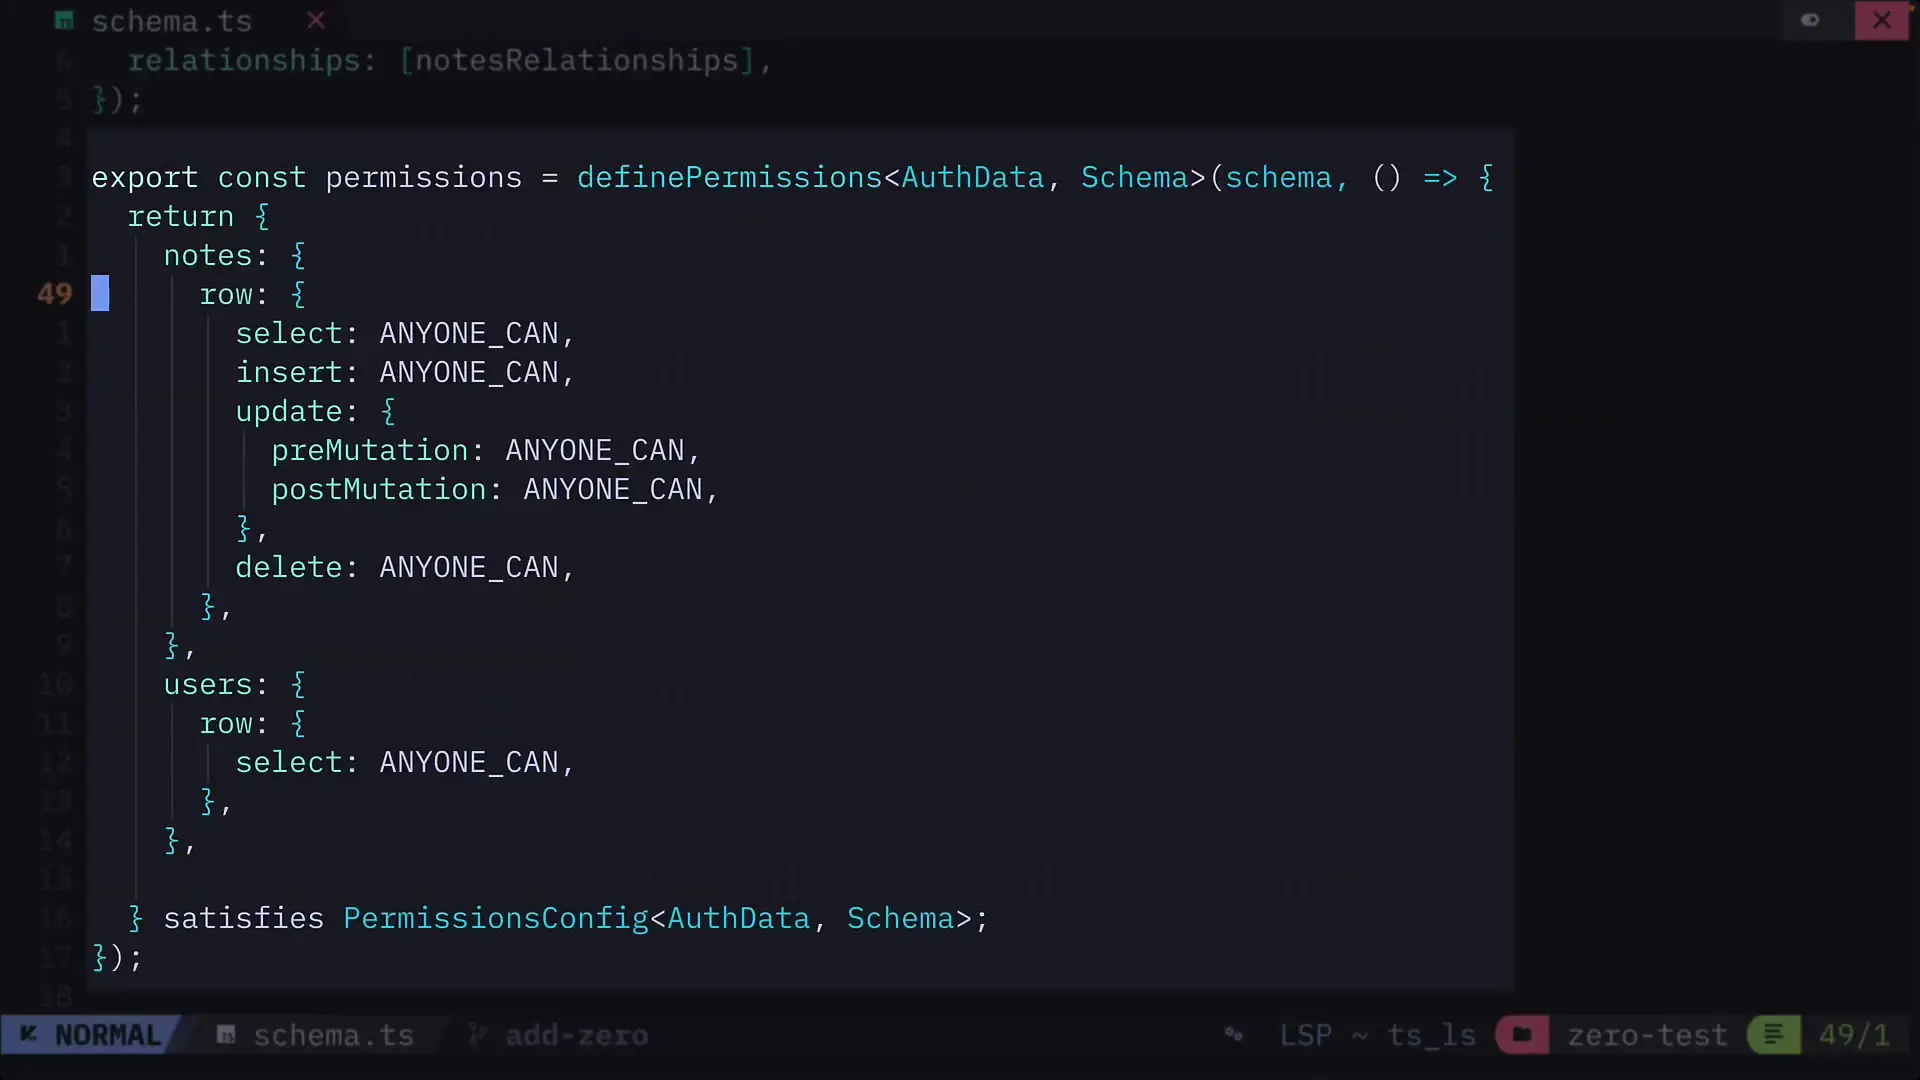Click 'row: {' under notes
The height and width of the screenshot is (1080, 1920).
click(x=253, y=295)
